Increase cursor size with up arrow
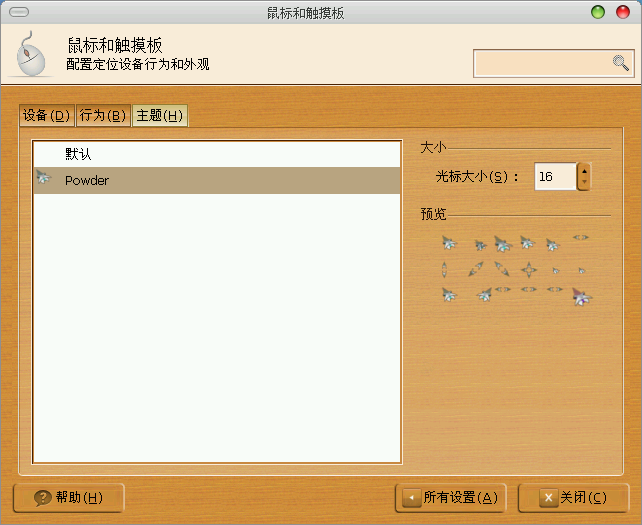Viewport: 642px width, 525px height. (584, 171)
